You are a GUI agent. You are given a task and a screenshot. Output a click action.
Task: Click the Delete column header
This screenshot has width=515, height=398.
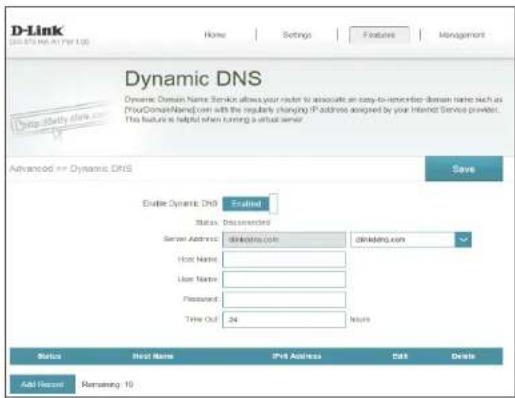[x=463, y=356]
